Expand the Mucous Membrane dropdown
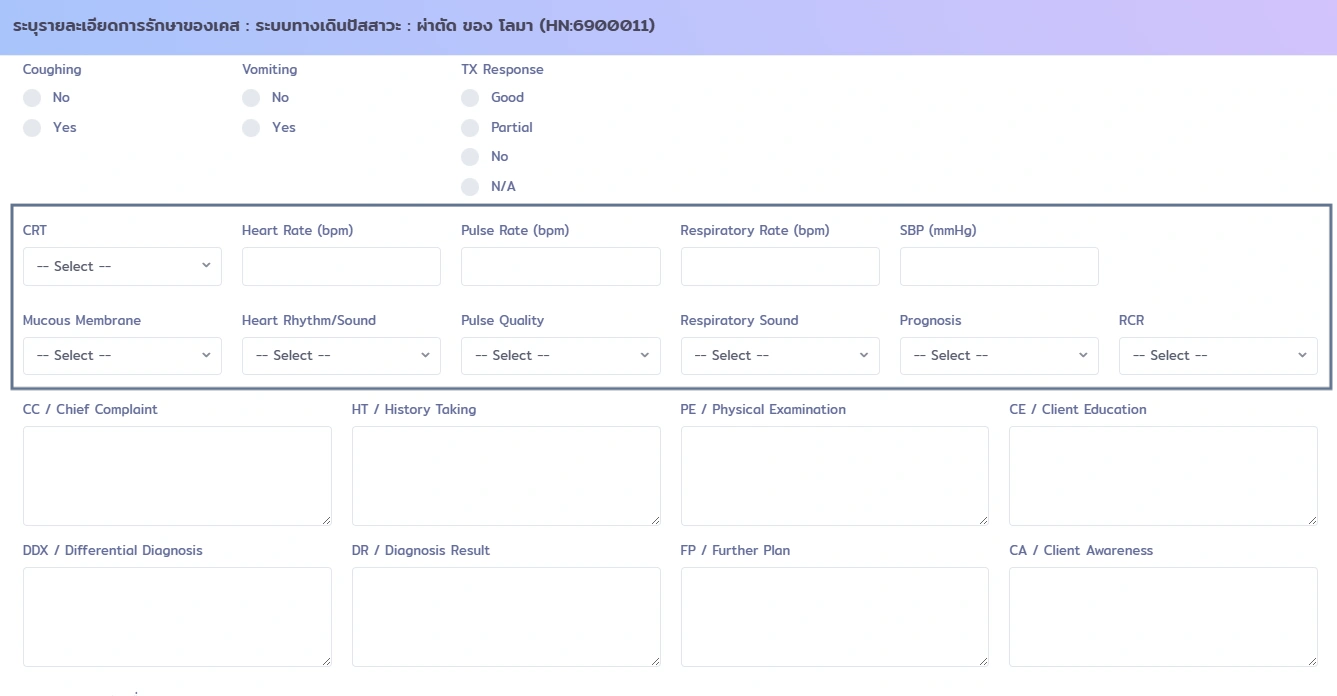This screenshot has width=1337, height=696. click(x=122, y=356)
